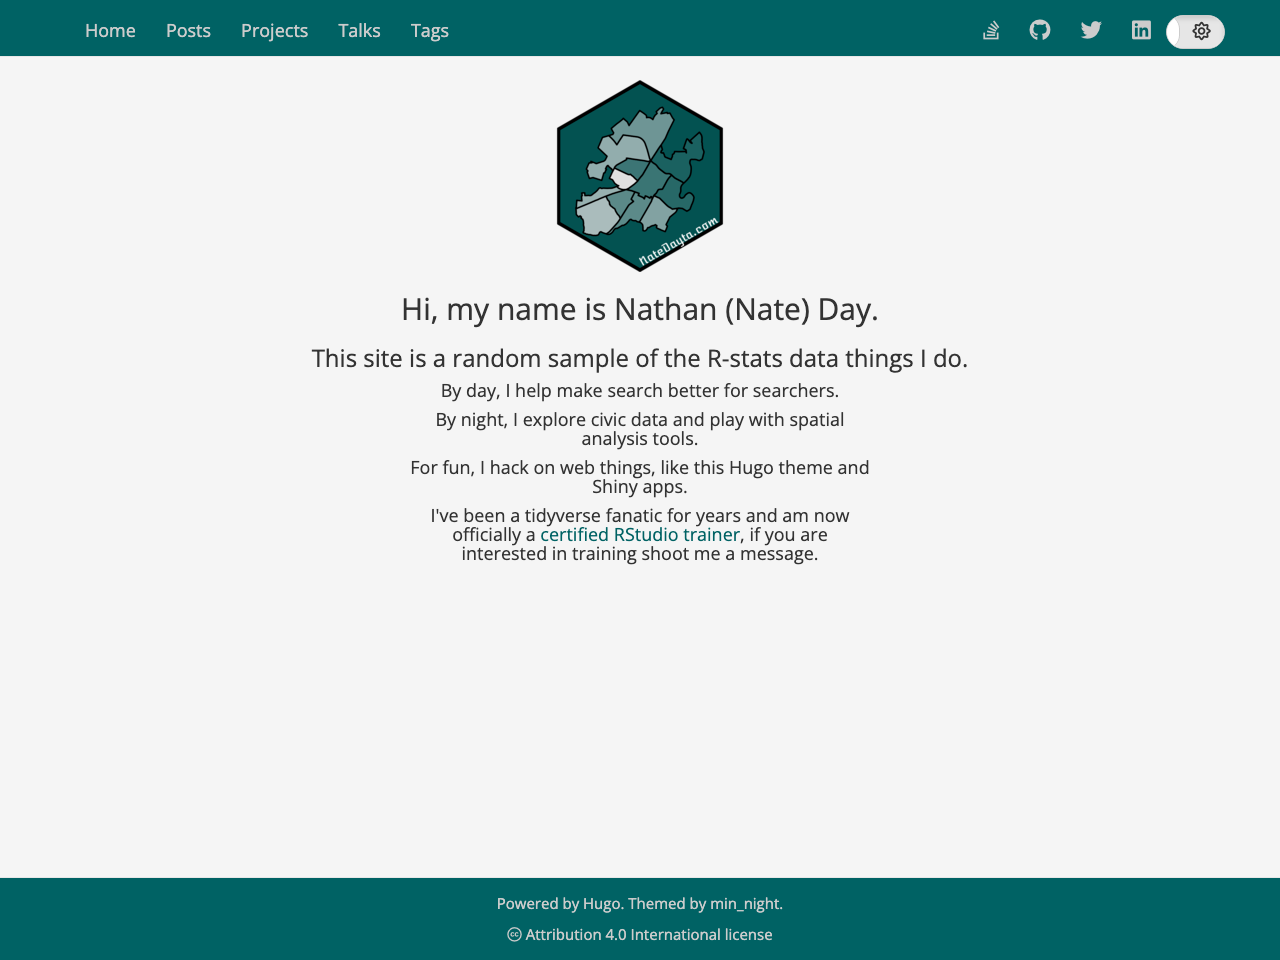This screenshot has width=1280, height=960.
Task: Open the Home navigation menu item
Action: point(109,30)
